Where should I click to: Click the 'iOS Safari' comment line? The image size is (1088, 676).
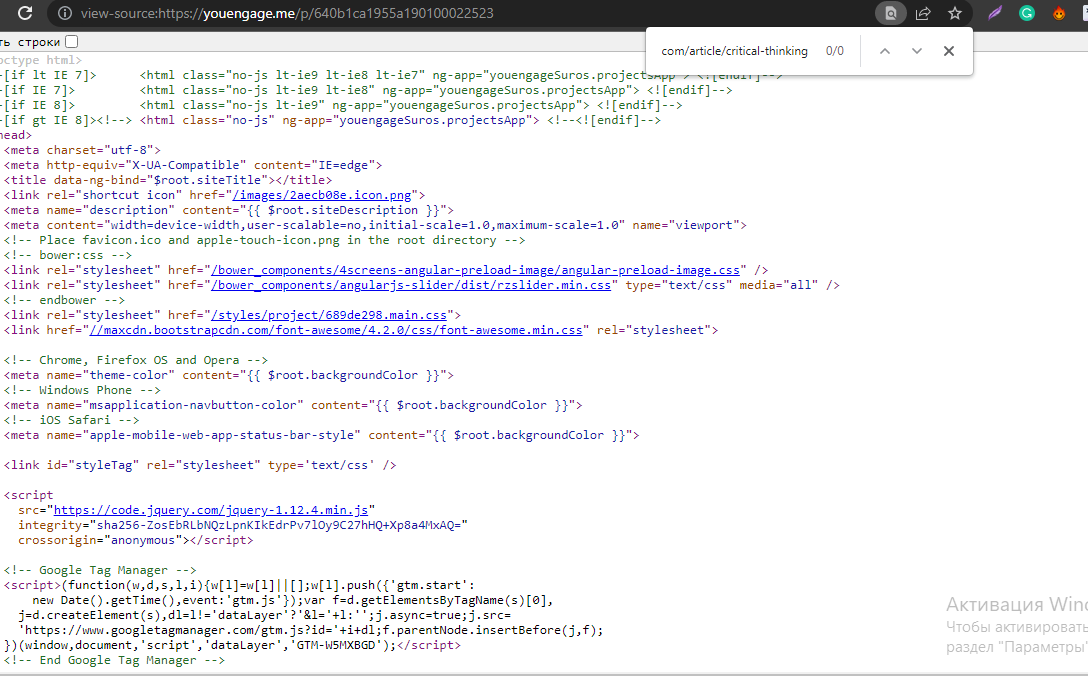coord(71,420)
